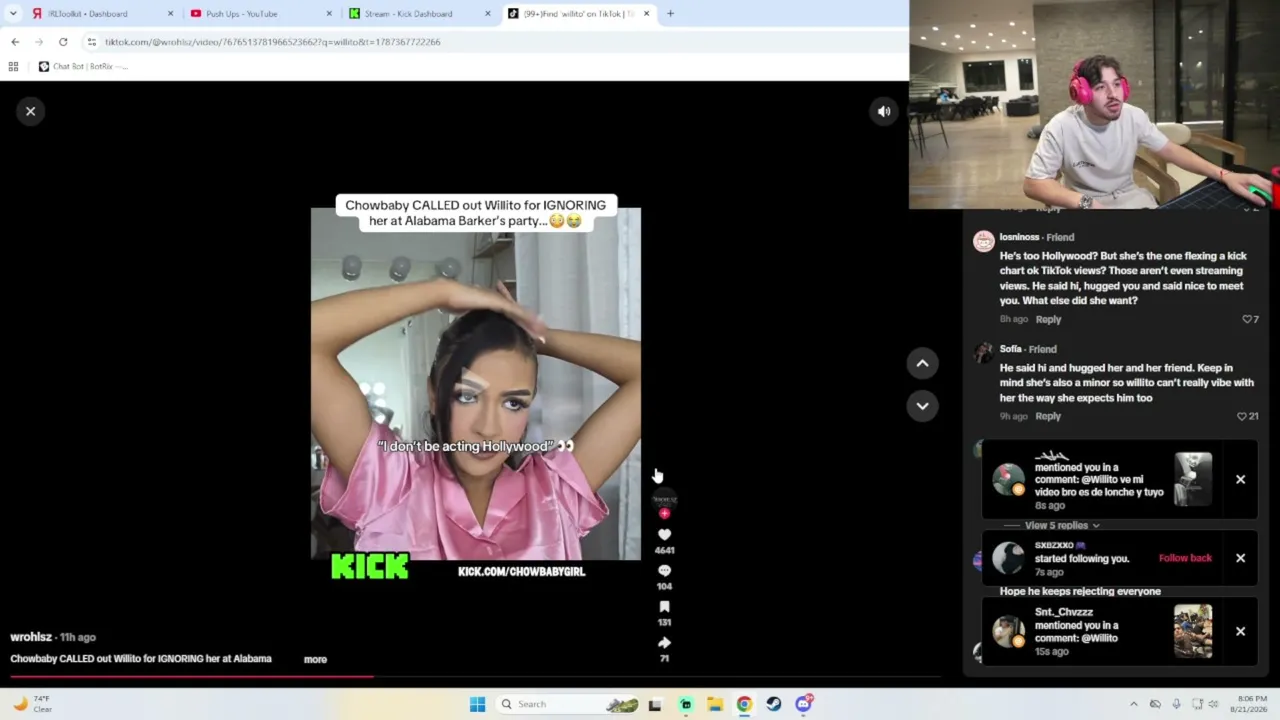Open the weather widget showing 74°F
1280x720 pixels.
pyautogui.click(x=35, y=704)
